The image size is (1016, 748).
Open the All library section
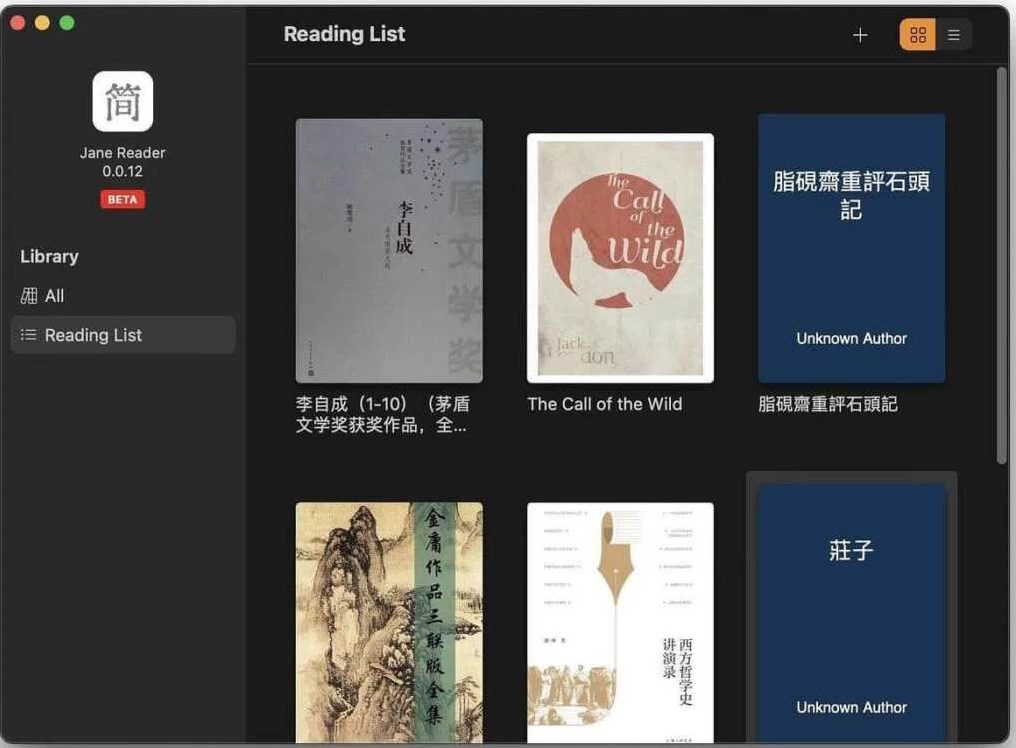click(x=54, y=296)
